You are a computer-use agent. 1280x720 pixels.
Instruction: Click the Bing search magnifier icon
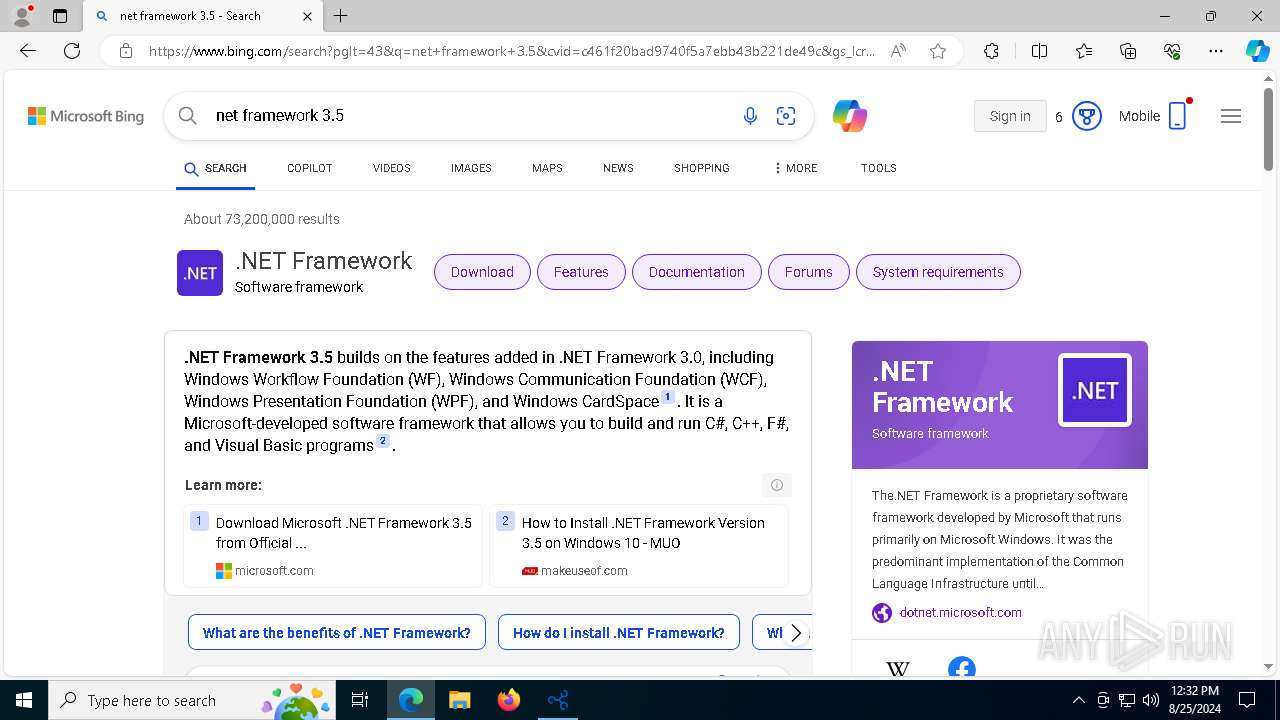coord(187,116)
